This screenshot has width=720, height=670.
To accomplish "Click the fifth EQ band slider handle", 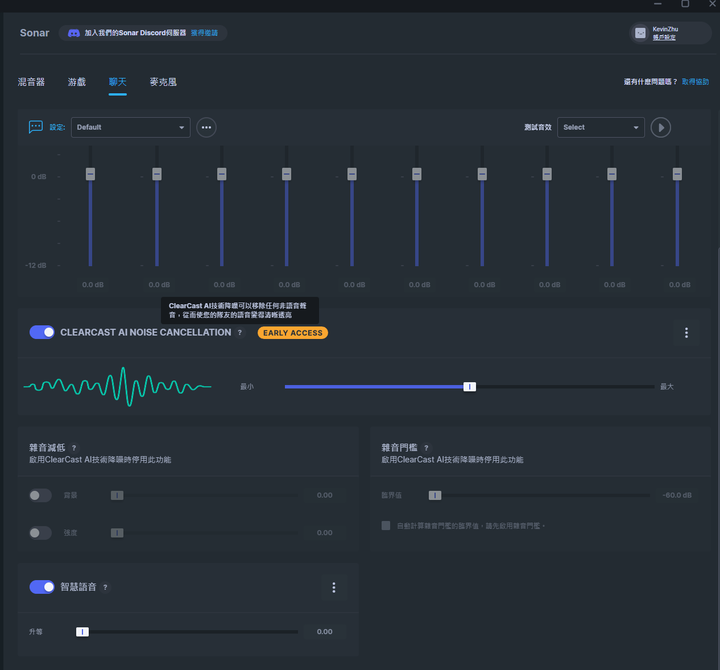I will coord(352,174).
